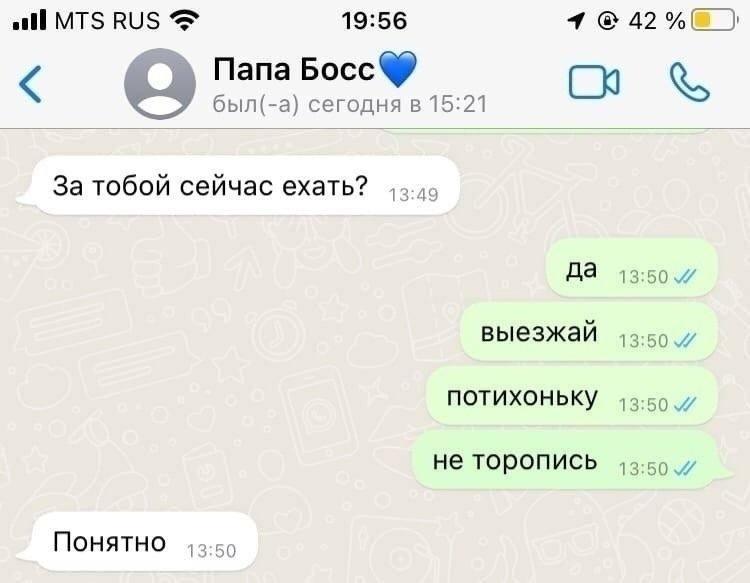The height and width of the screenshot is (583, 750).
Task: Open the contact's profile avatar picture
Action: pos(160,84)
